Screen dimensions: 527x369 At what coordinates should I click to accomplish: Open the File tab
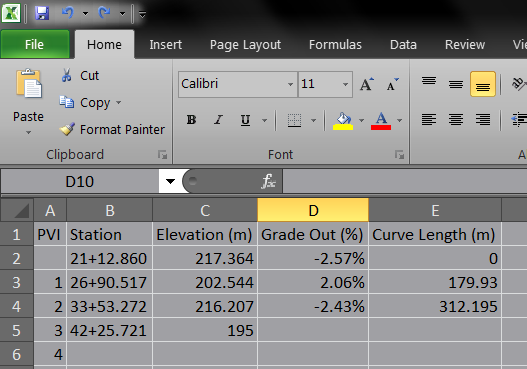coord(35,44)
